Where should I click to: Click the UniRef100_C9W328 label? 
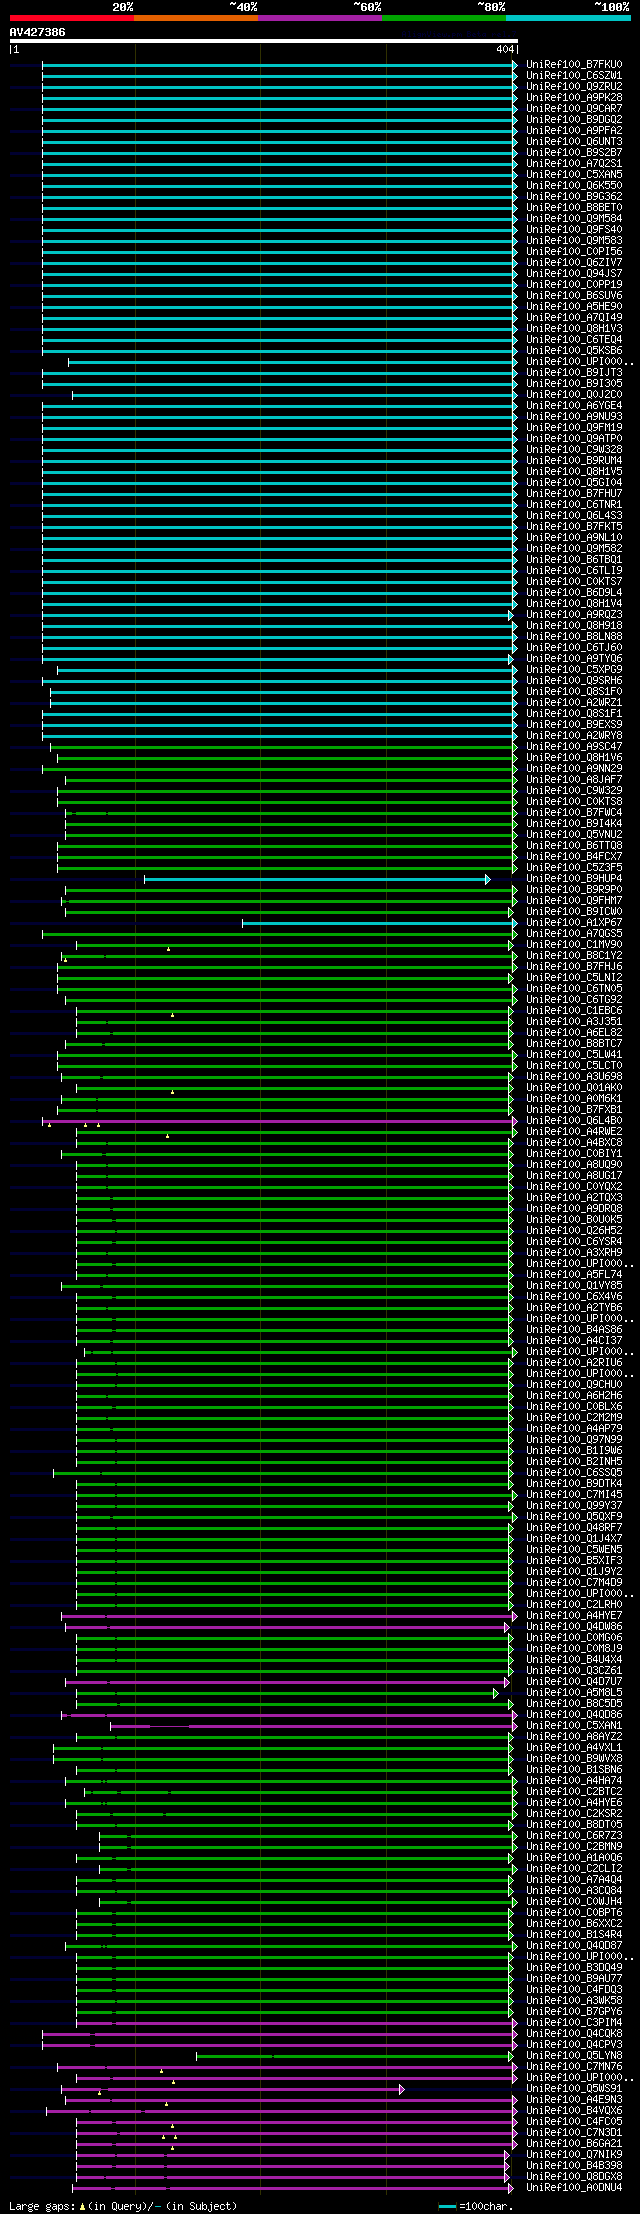[574, 450]
